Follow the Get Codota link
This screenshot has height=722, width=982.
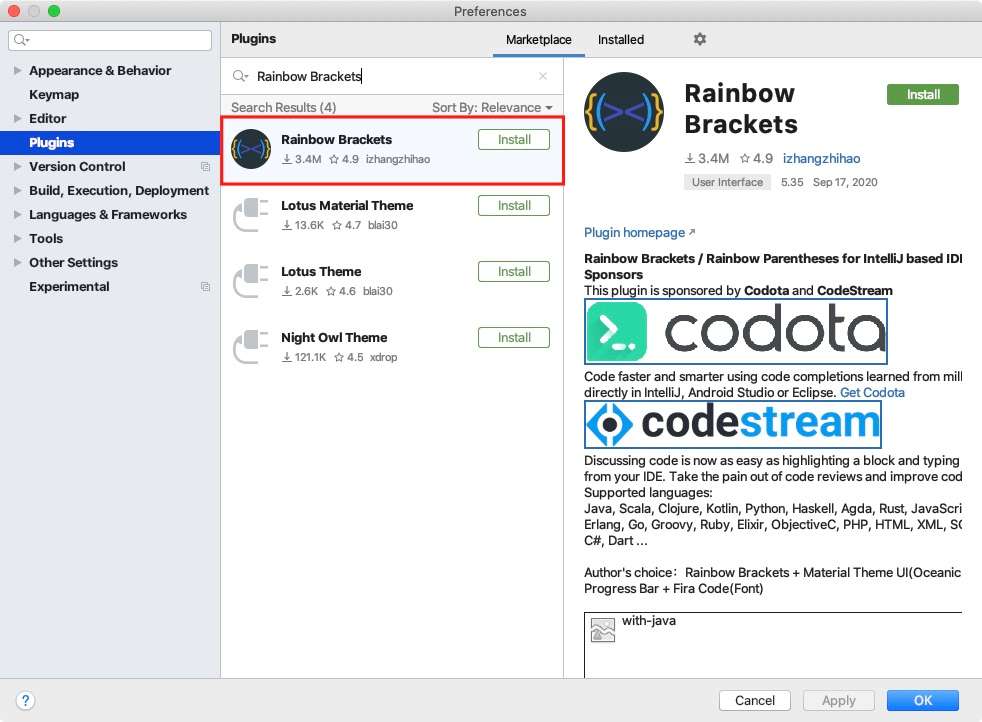click(x=872, y=393)
